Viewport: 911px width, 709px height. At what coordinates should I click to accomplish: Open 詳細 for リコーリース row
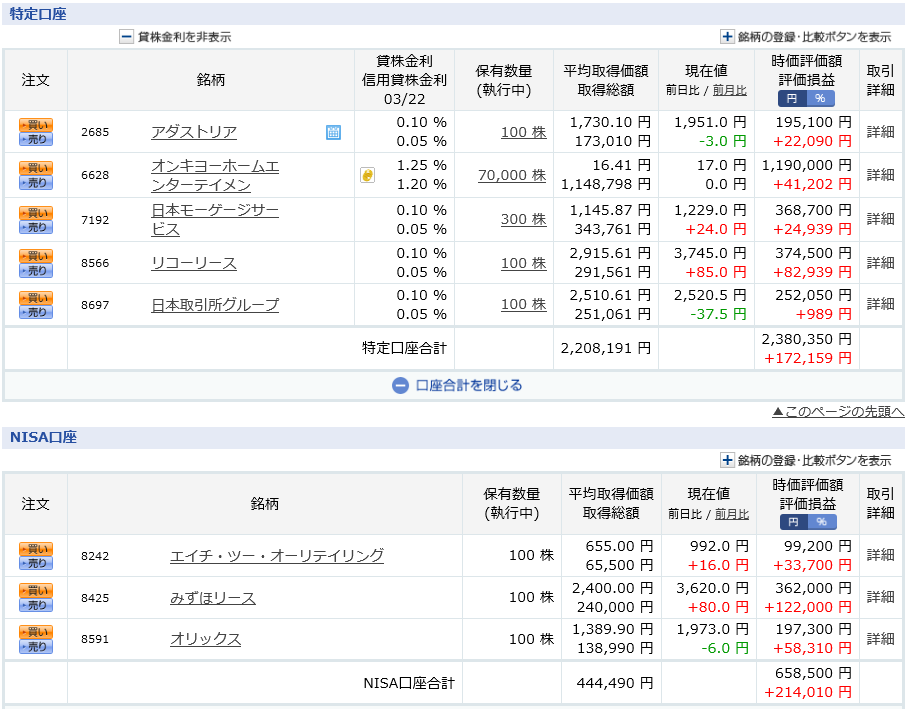[x=880, y=263]
